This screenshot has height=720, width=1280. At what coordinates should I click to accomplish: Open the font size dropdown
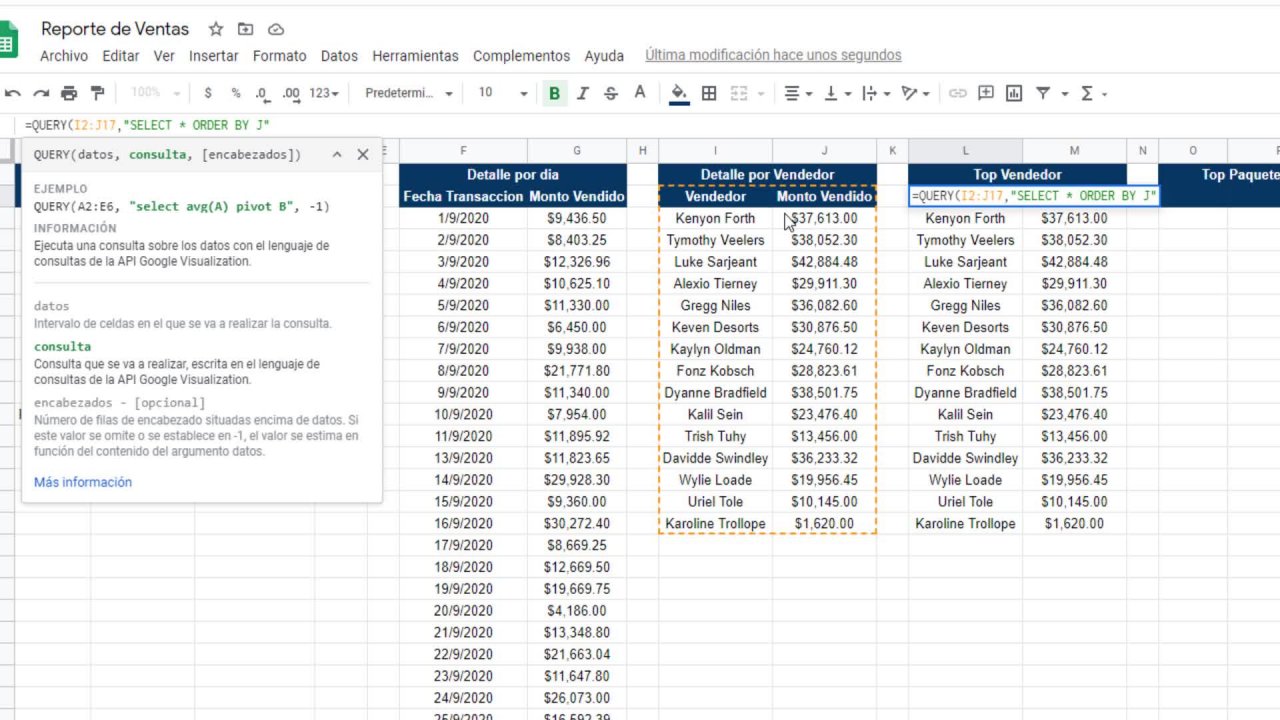502,93
